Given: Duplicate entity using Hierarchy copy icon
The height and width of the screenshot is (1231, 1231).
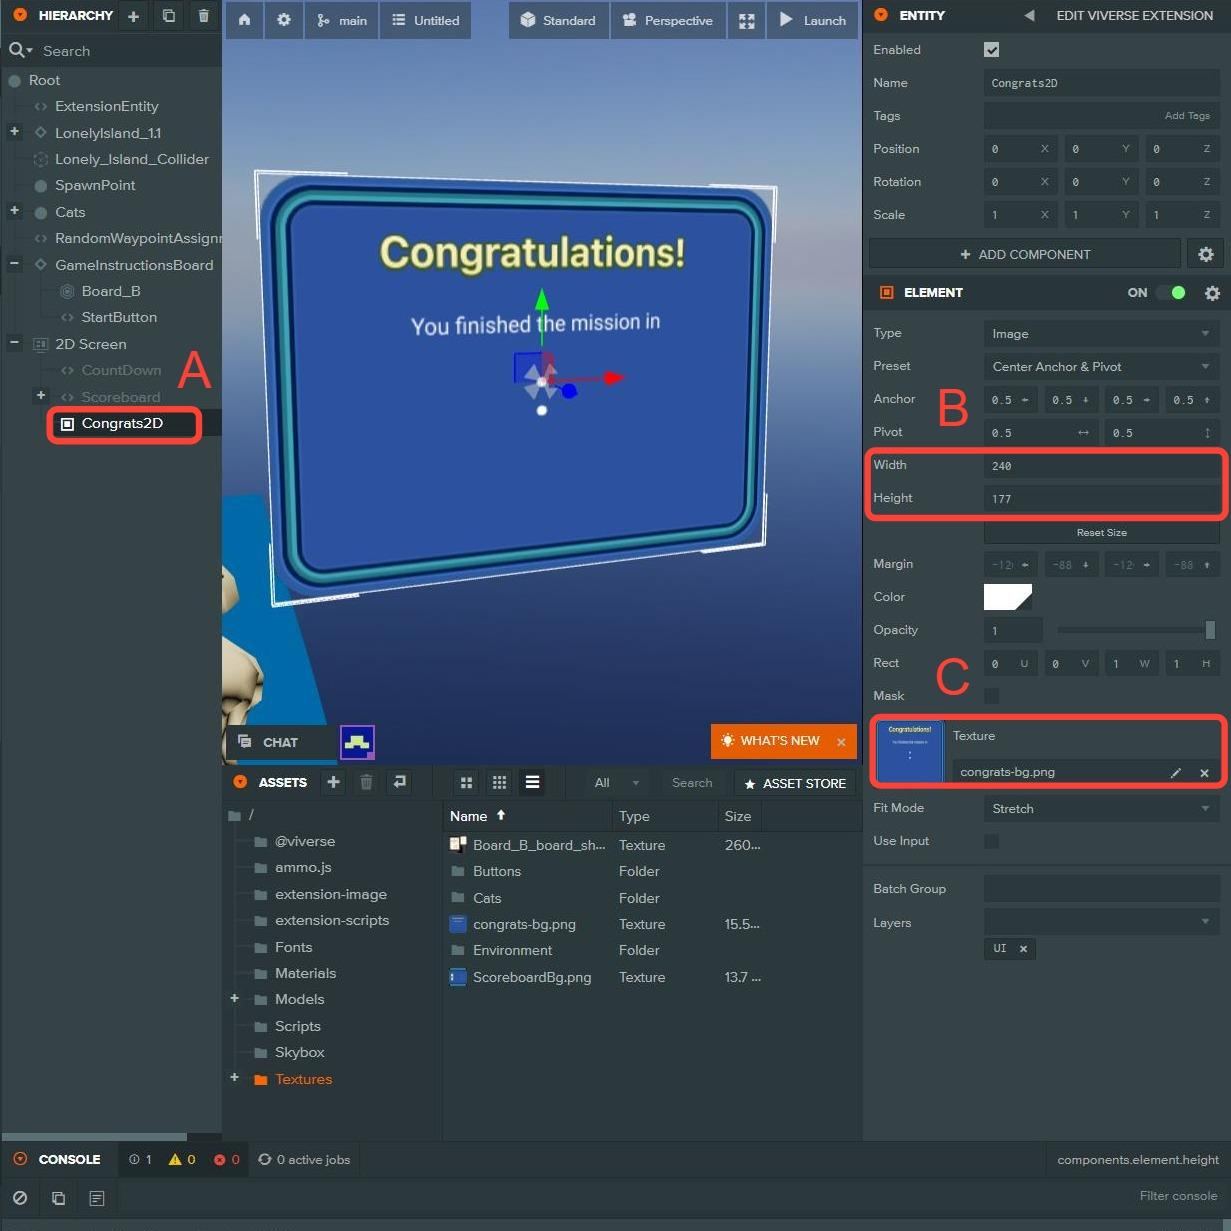Looking at the screenshot, I should point(168,16).
